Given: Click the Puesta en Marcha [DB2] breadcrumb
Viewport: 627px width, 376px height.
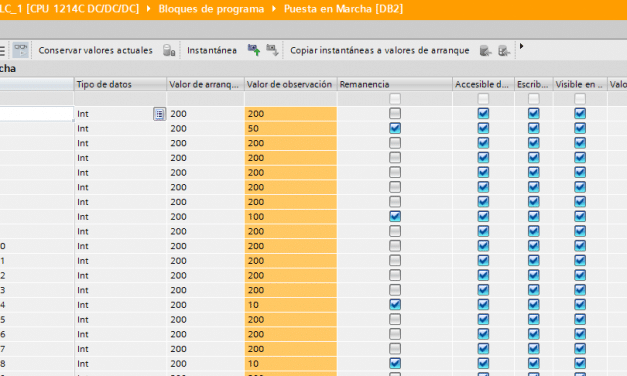Looking at the screenshot, I should pyautogui.click(x=343, y=8).
